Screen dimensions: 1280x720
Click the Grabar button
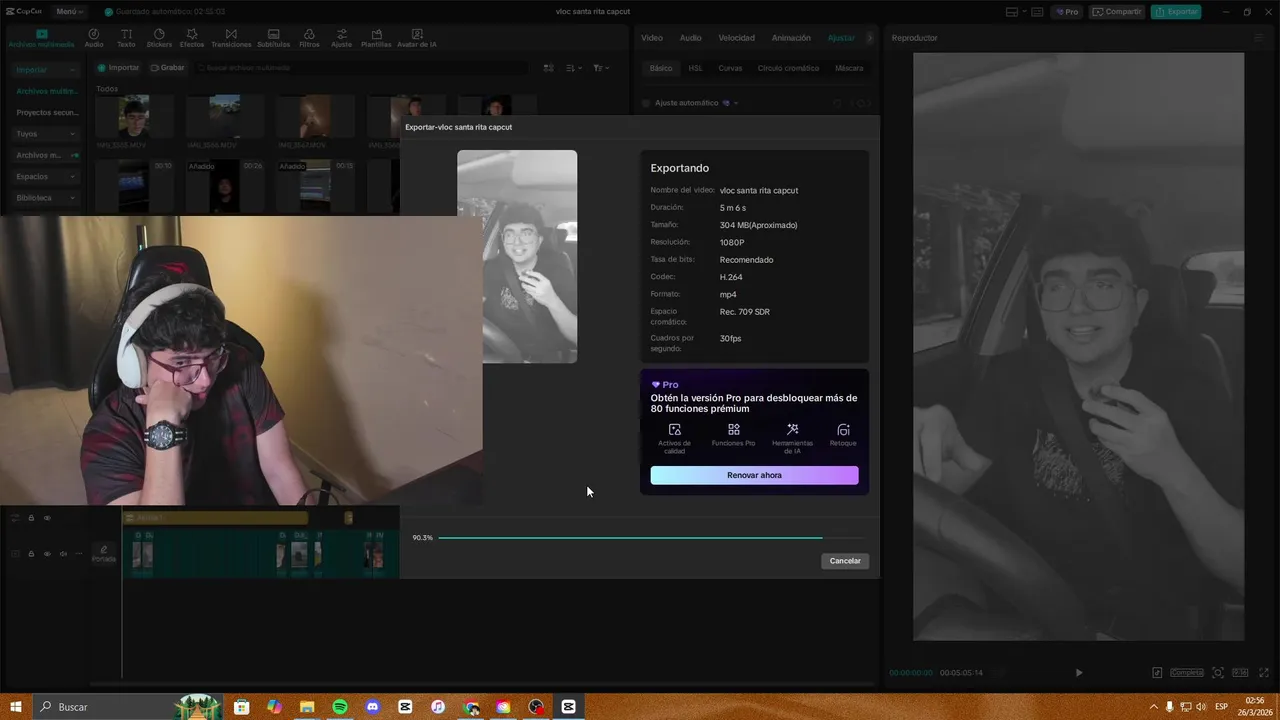pyautogui.click(x=167, y=68)
